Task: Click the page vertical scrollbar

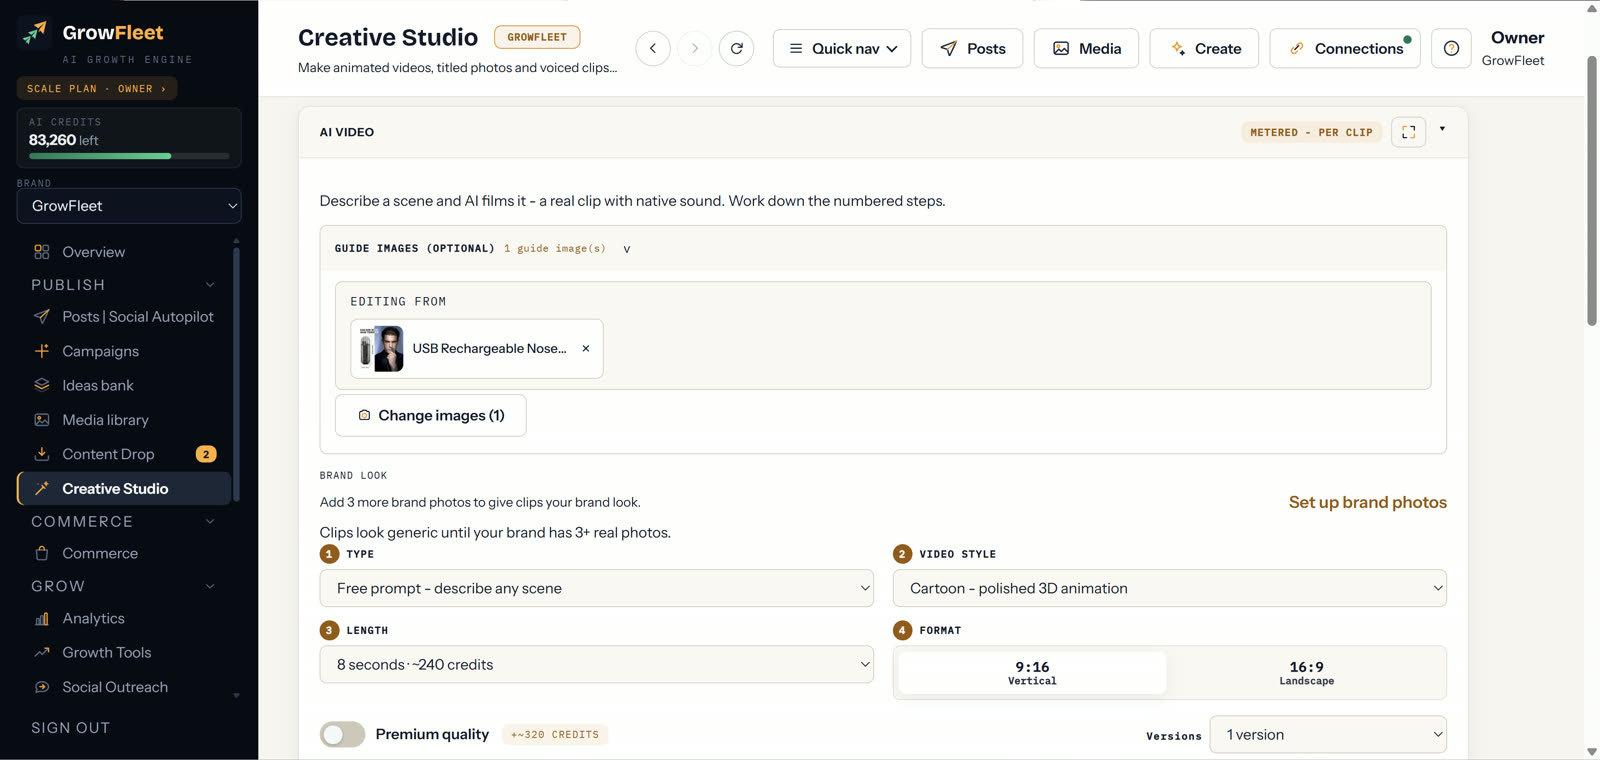Action: (x=1592, y=190)
